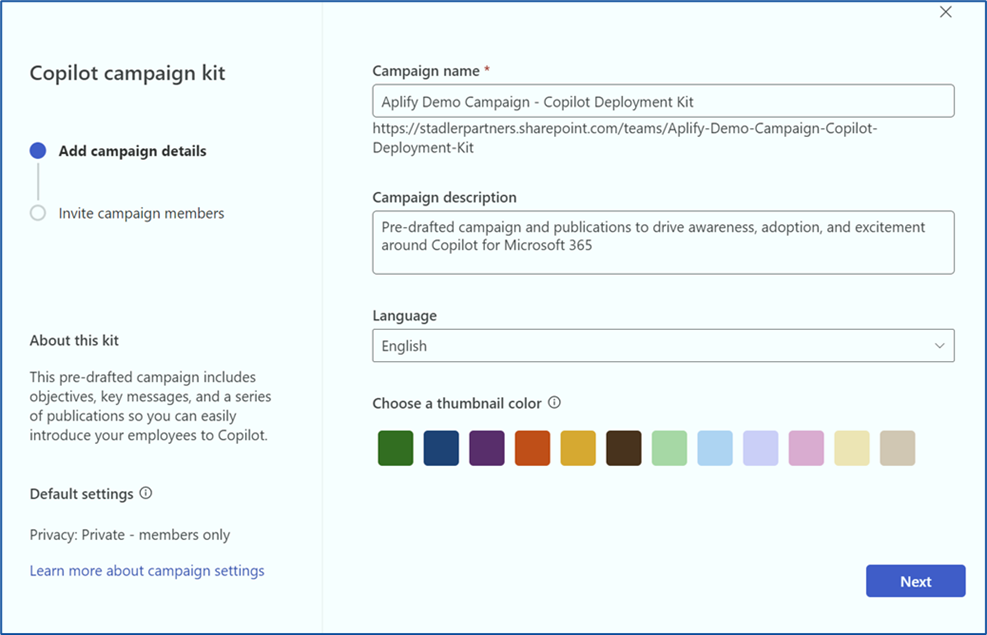This screenshot has width=987, height=635.
Task: Choose the pink thumbnail color
Action: 806,448
